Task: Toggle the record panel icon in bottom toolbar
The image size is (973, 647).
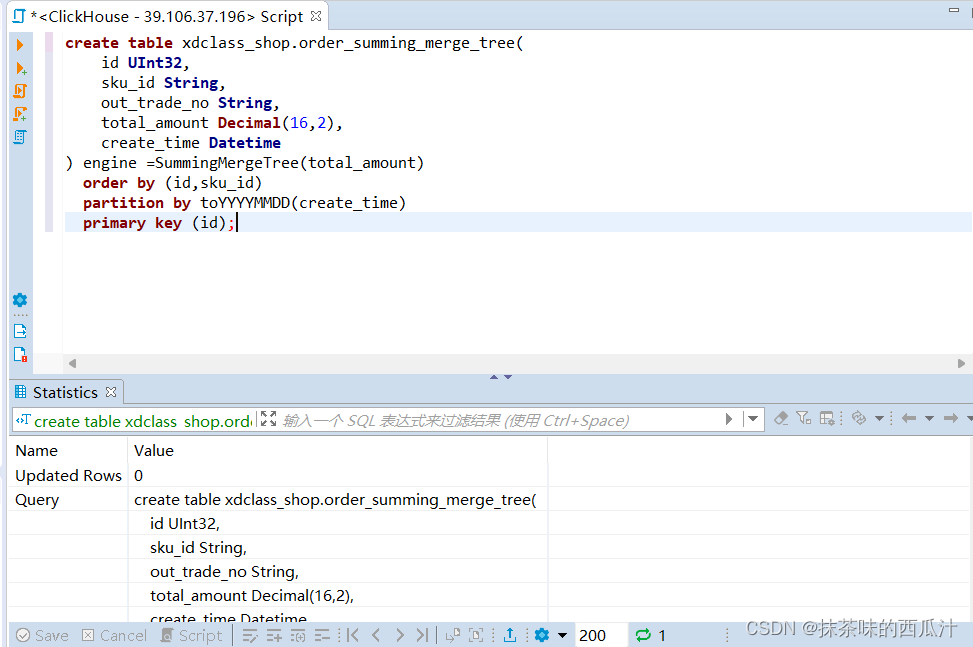Action: coord(453,635)
